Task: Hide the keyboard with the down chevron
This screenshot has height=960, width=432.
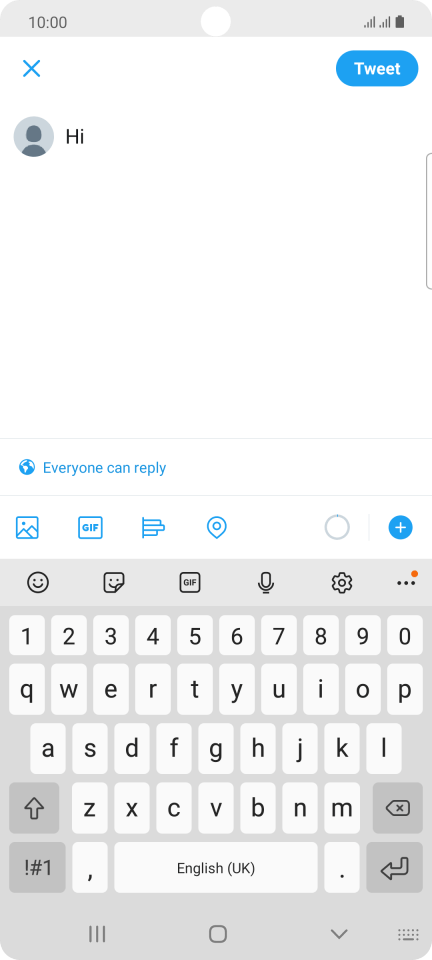Action: pos(339,934)
